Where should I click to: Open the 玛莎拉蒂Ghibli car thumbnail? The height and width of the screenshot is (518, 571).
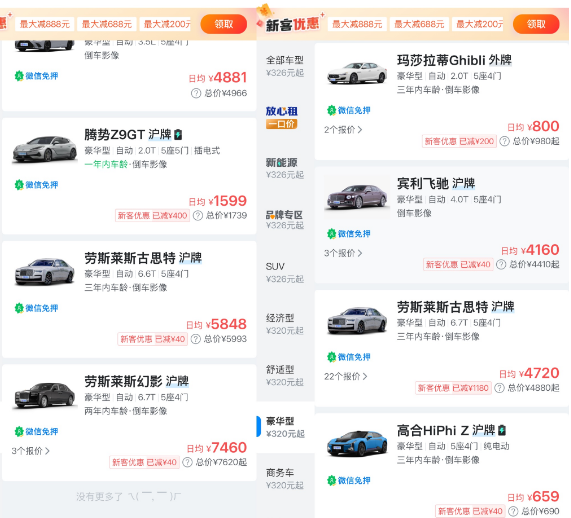click(x=357, y=73)
